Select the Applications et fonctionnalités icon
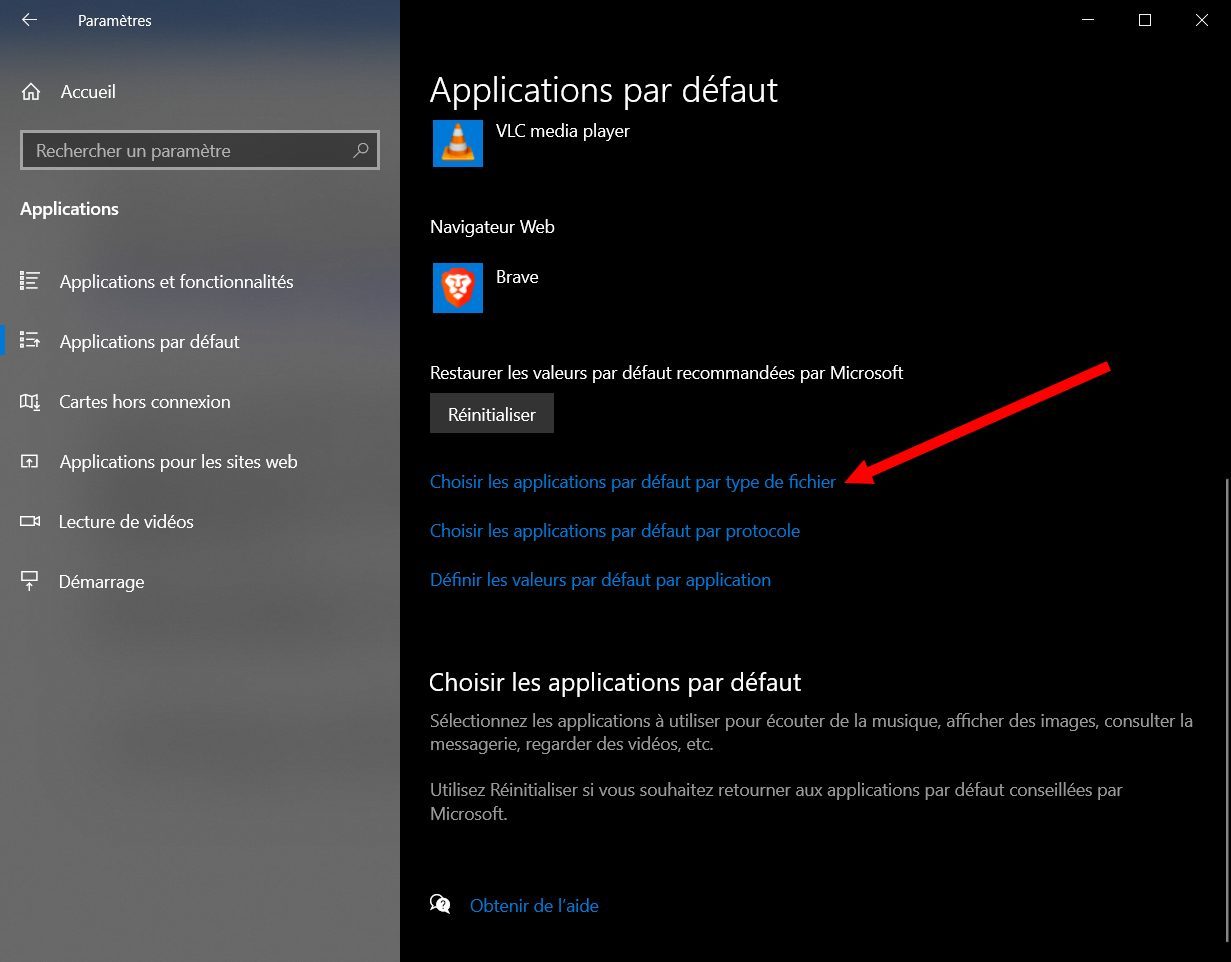The height and width of the screenshot is (962, 1231). tap(30, 281)
